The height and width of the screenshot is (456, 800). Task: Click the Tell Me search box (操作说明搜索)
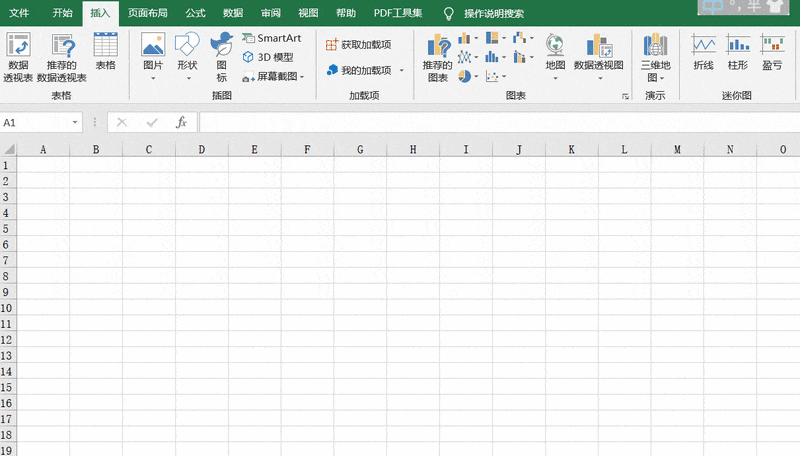point(493,13)
